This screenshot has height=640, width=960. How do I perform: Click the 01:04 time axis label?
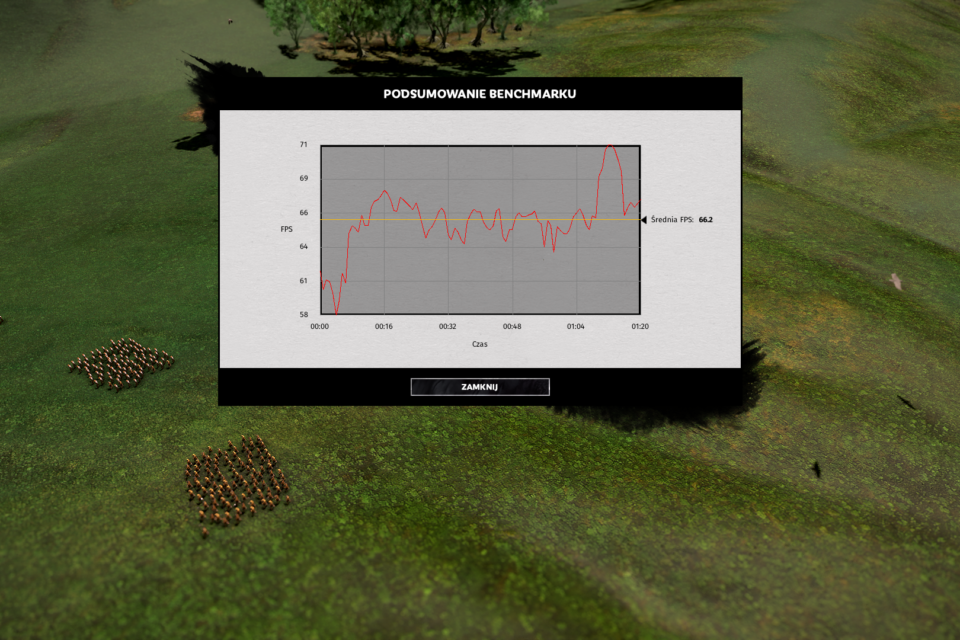(576, 327)
